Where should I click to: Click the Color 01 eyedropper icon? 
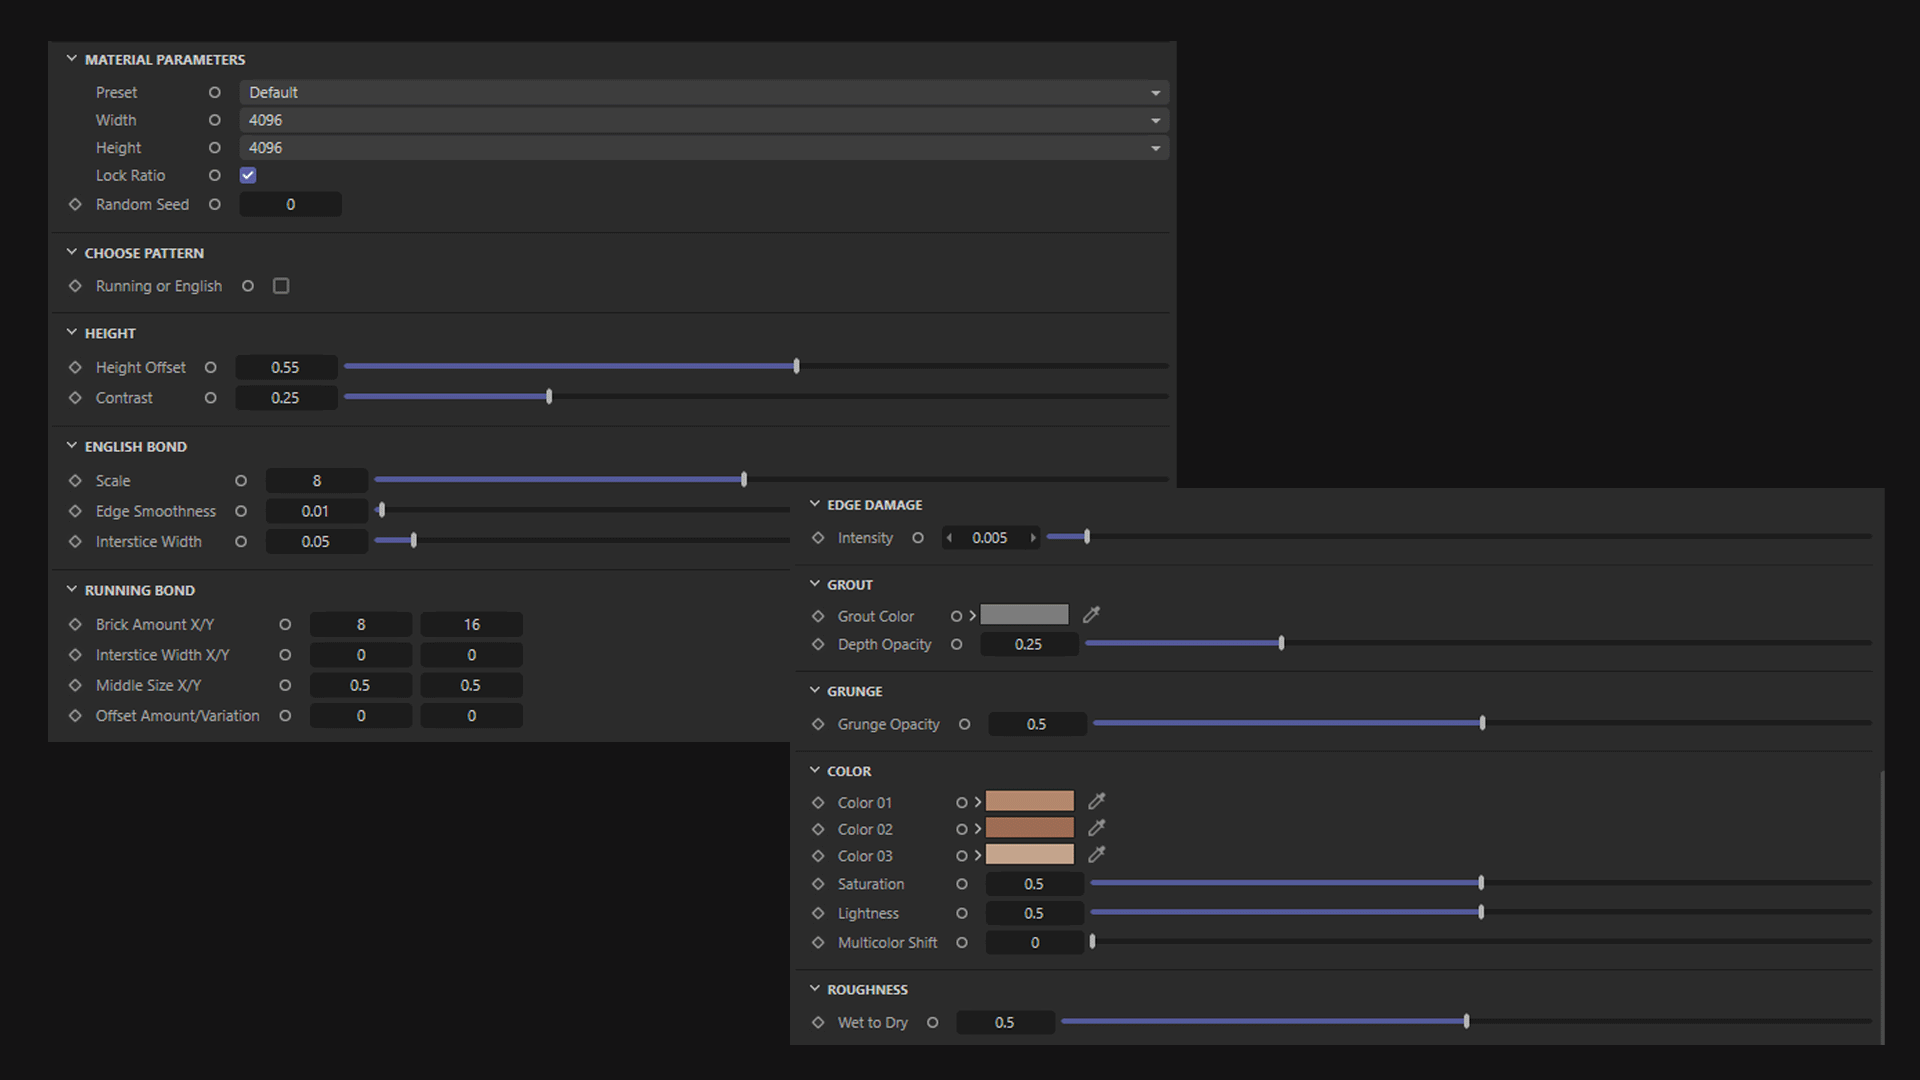pyautogui.click(x=1097, y=801)
